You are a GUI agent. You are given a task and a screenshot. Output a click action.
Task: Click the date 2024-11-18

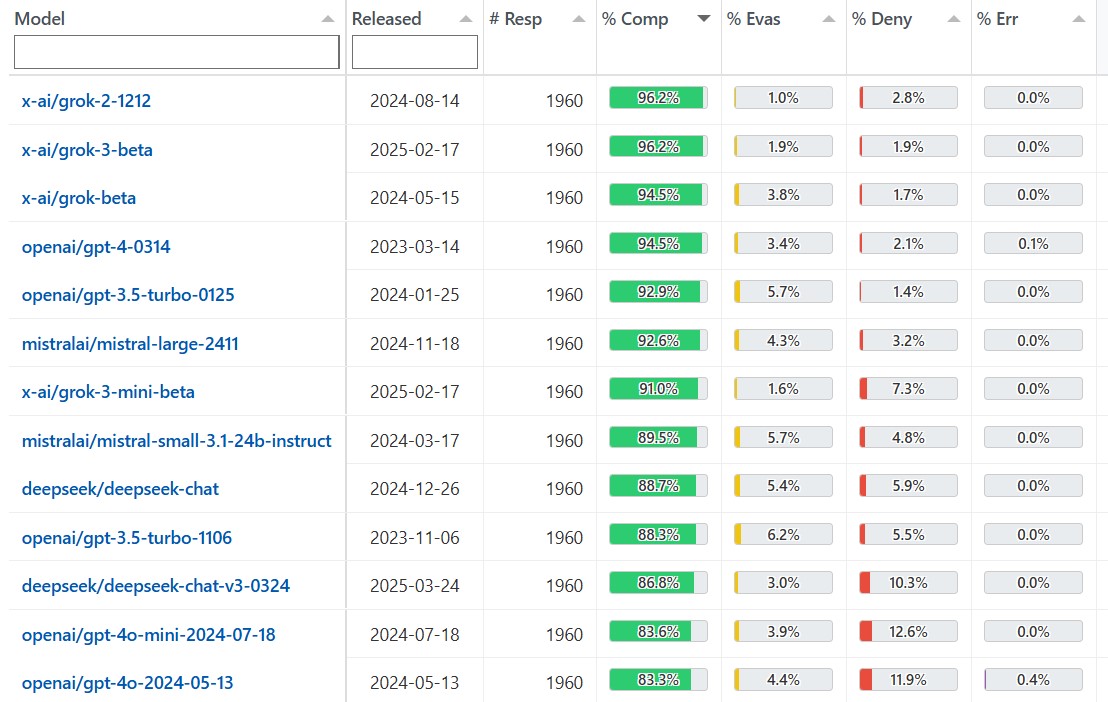point(415,344)
